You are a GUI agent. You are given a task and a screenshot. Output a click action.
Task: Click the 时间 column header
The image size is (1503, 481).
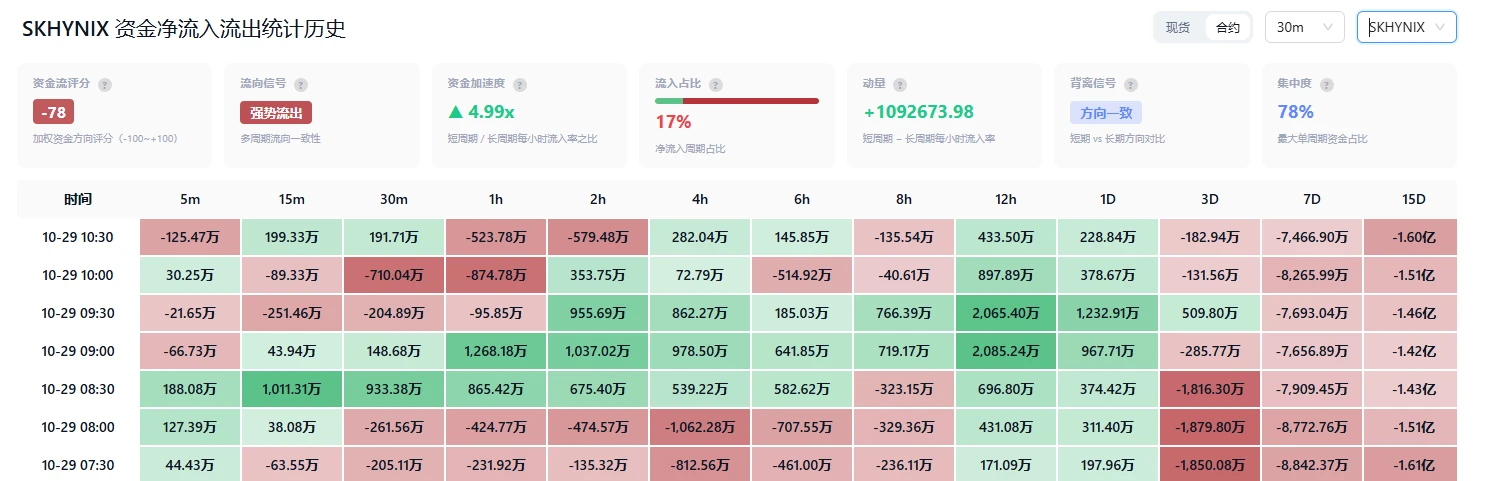(x=78, y=199)
